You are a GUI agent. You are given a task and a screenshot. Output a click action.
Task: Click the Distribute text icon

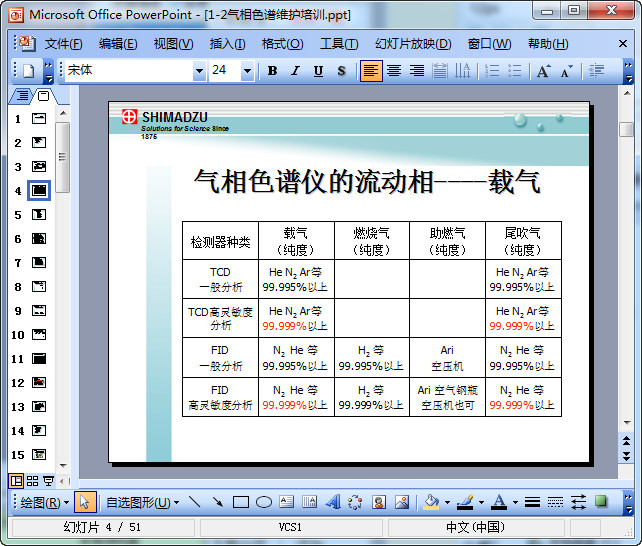point(440,71)
